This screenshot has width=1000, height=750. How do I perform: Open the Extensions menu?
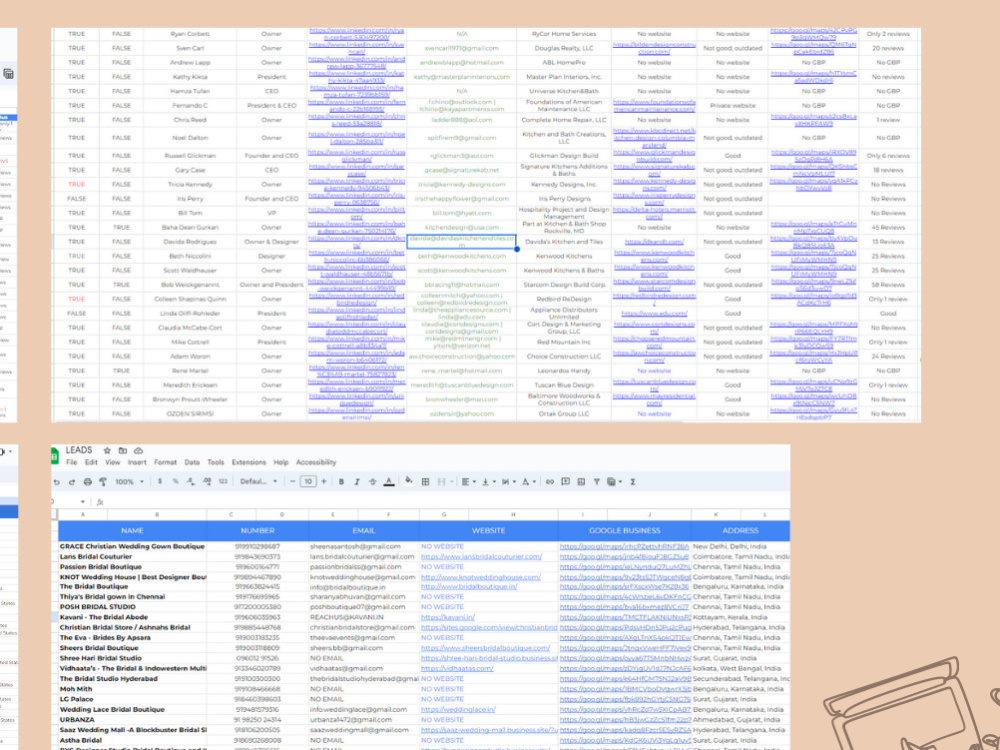click(249, 462)
